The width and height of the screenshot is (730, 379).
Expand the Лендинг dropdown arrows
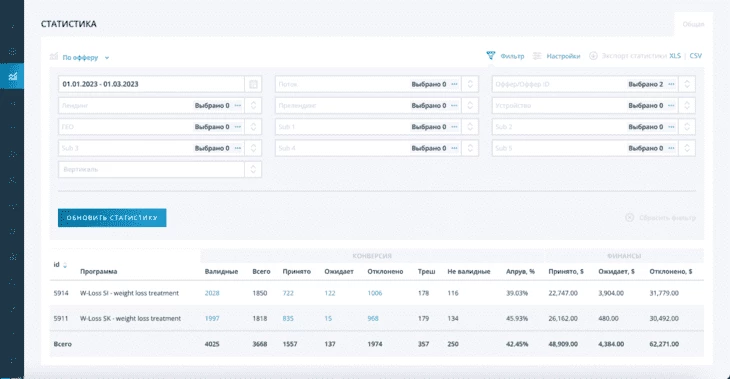pos(253,106)
